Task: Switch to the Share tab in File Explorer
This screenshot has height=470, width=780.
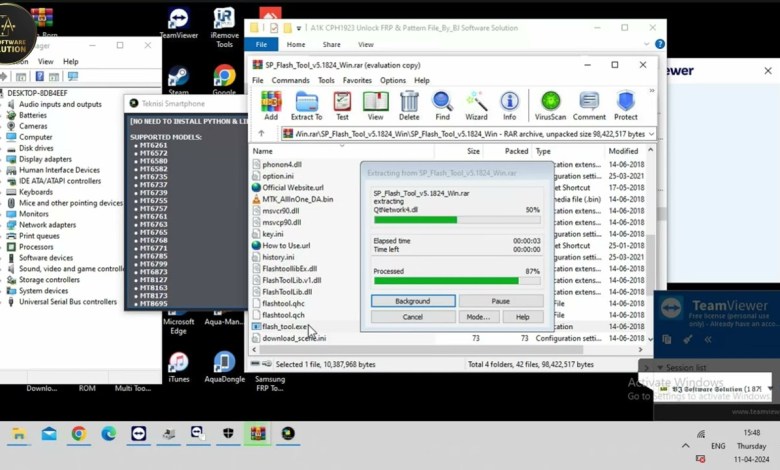Action: pos(331,44)
